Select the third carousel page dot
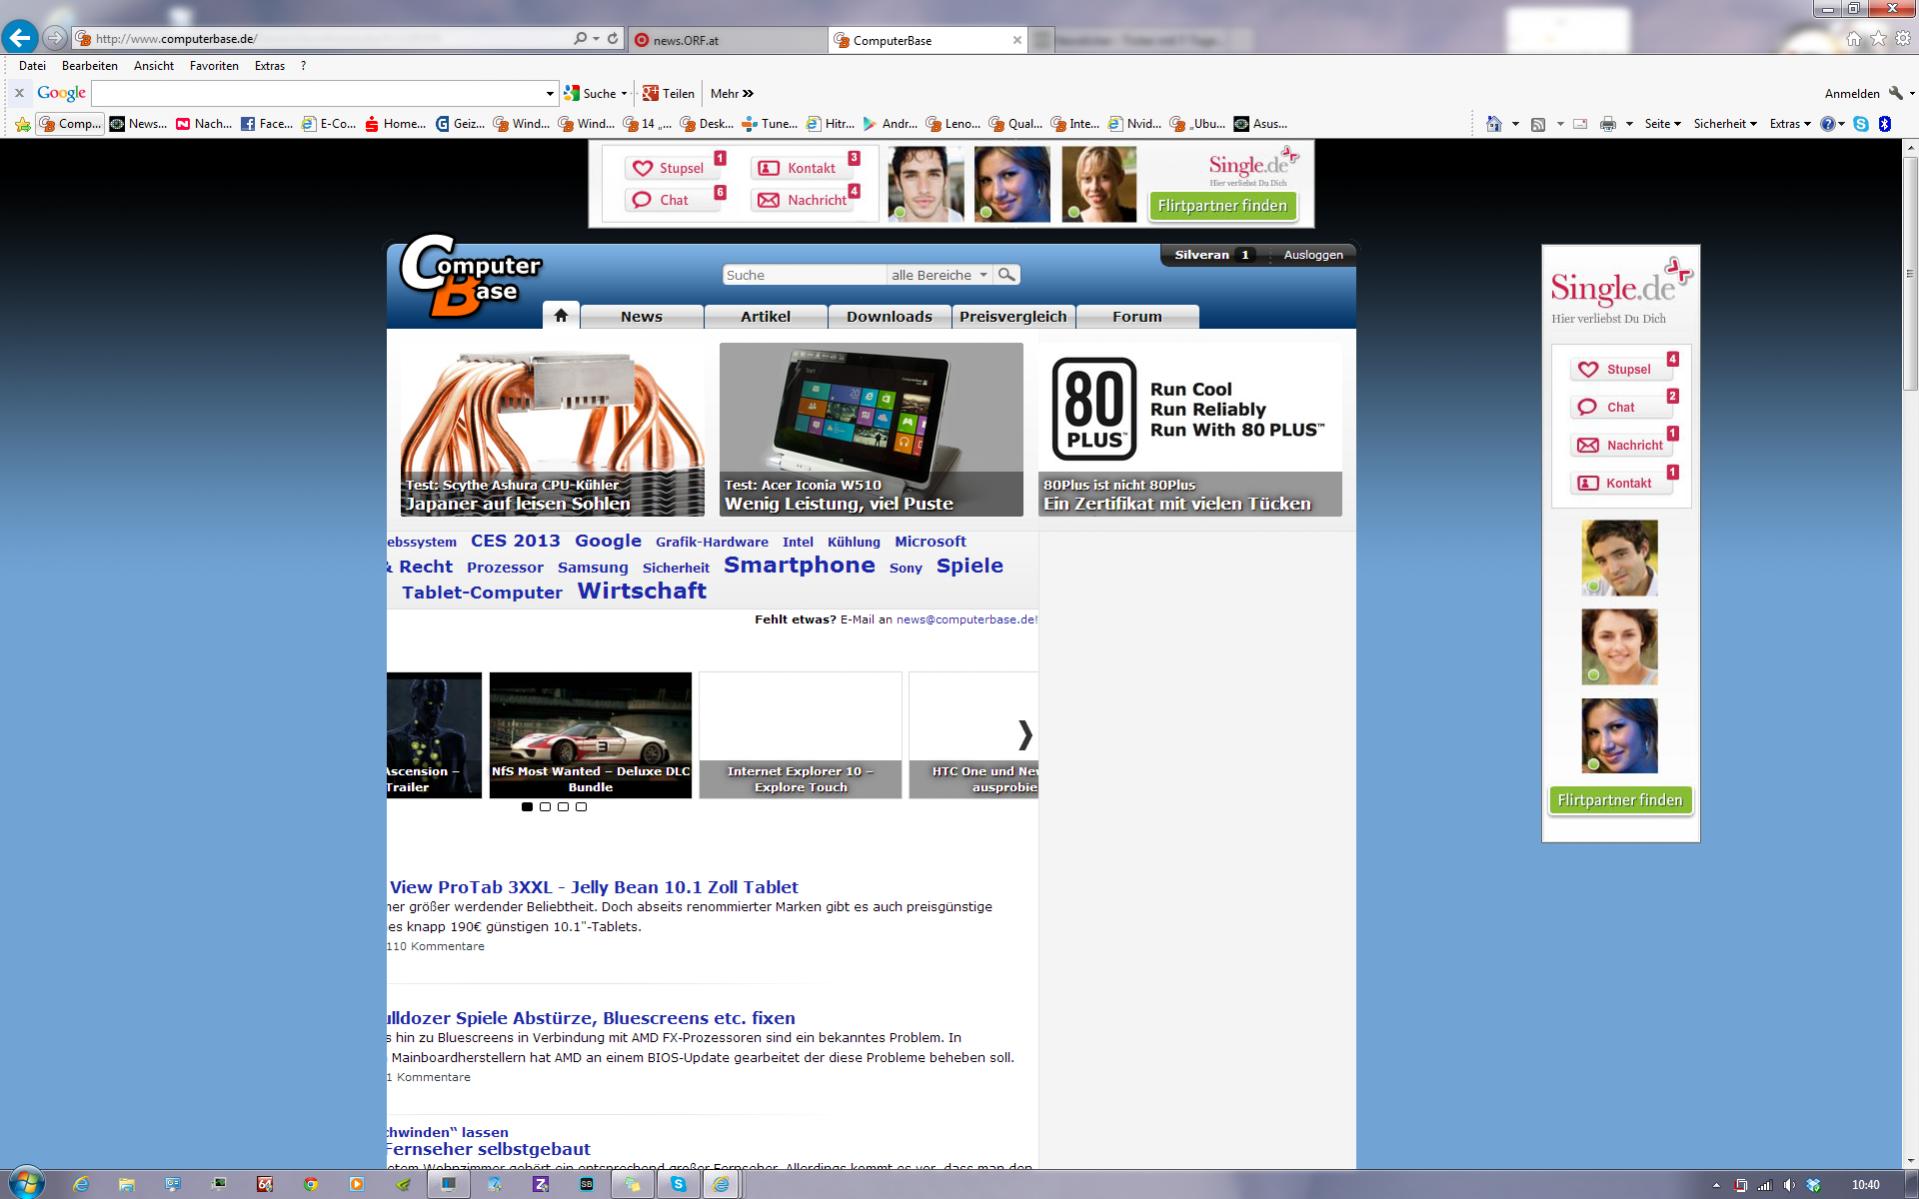This screenshot has height=1199, width=1919. tap(563, 806)
